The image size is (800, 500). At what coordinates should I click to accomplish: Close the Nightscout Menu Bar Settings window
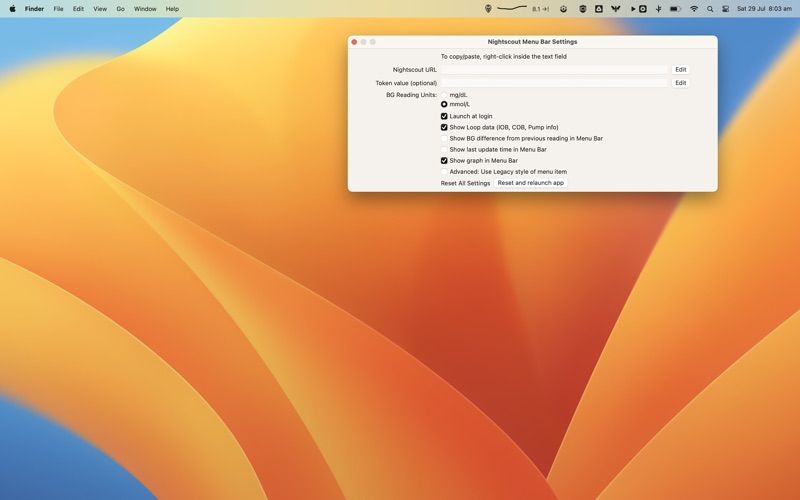click(x=354, y=42)
